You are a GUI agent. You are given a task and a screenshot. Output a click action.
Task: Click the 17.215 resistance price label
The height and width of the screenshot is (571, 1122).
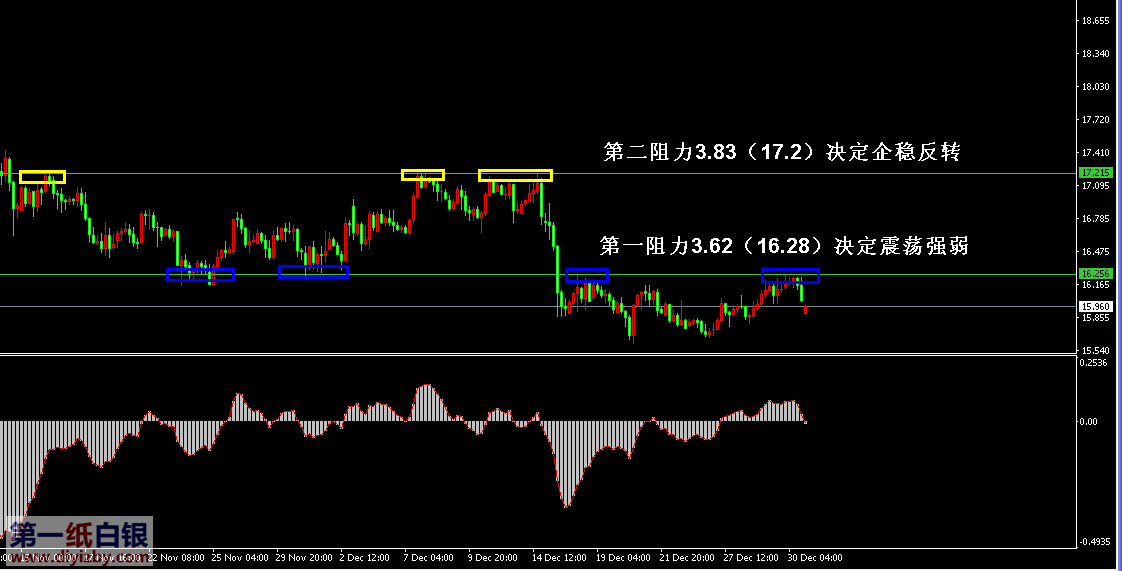click(x=1095, y=173)
